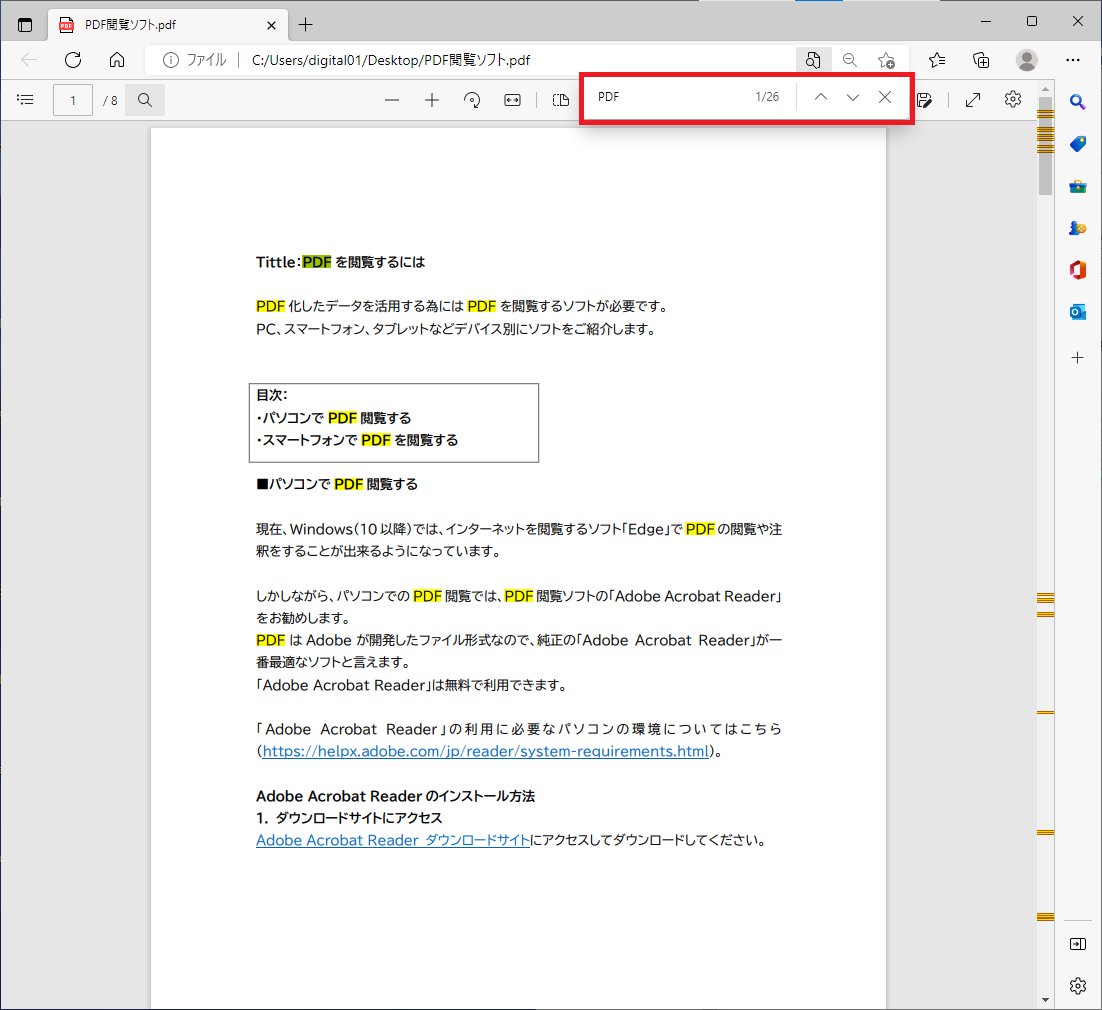Click the find-on-page icon in address bar
Viewport: 1102px width, 1010px height.
(813, 60)
